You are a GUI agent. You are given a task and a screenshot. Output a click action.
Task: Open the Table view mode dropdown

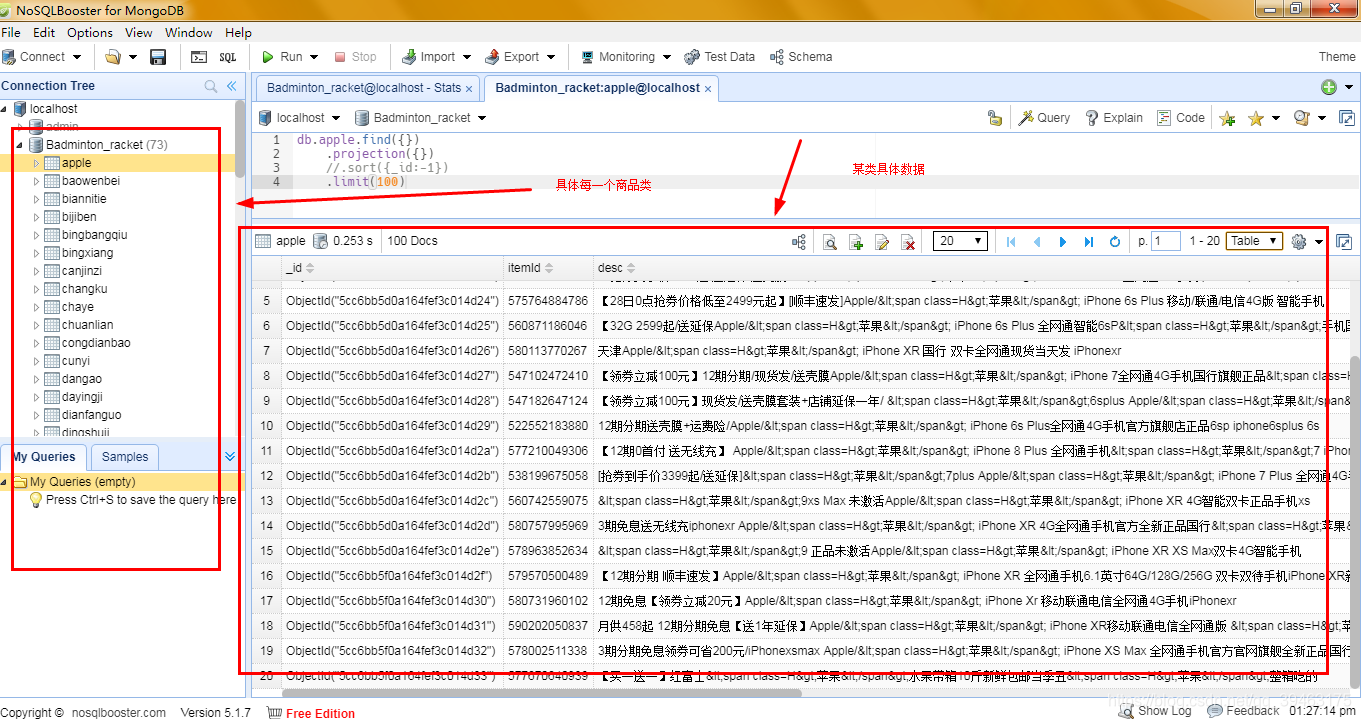1254,241
